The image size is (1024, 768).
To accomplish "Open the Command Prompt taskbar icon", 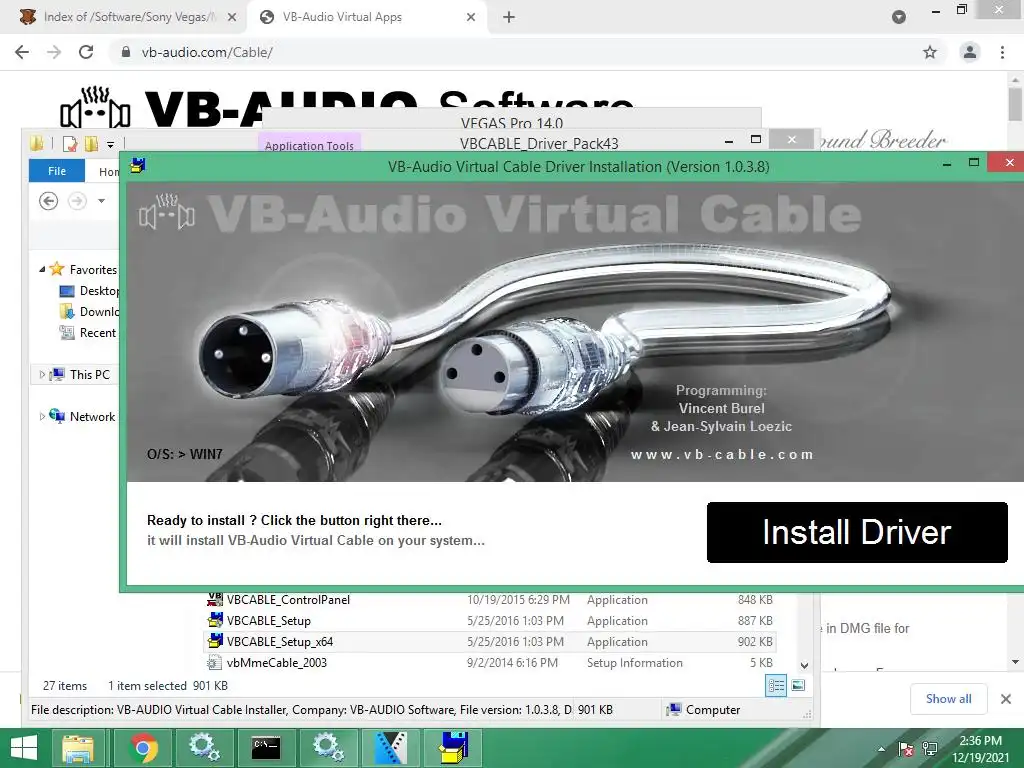I will tap(266, 747).
